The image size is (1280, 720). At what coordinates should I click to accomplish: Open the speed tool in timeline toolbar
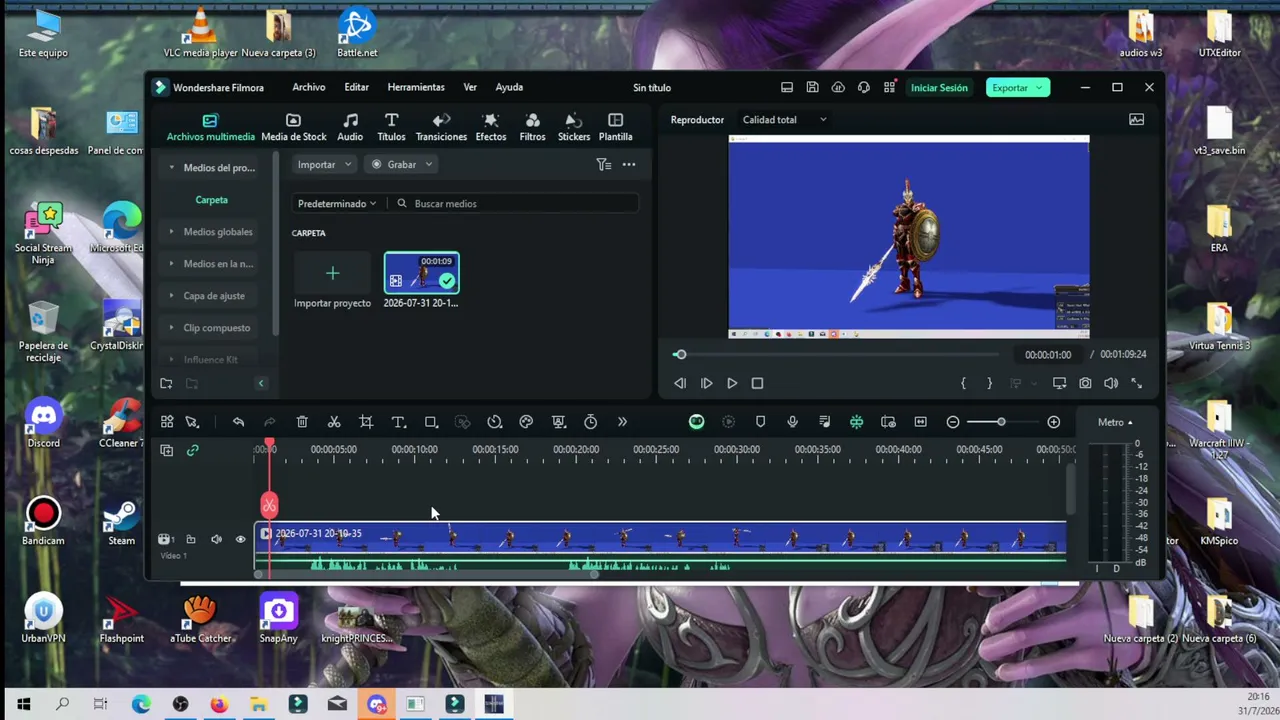pos(494,422)
